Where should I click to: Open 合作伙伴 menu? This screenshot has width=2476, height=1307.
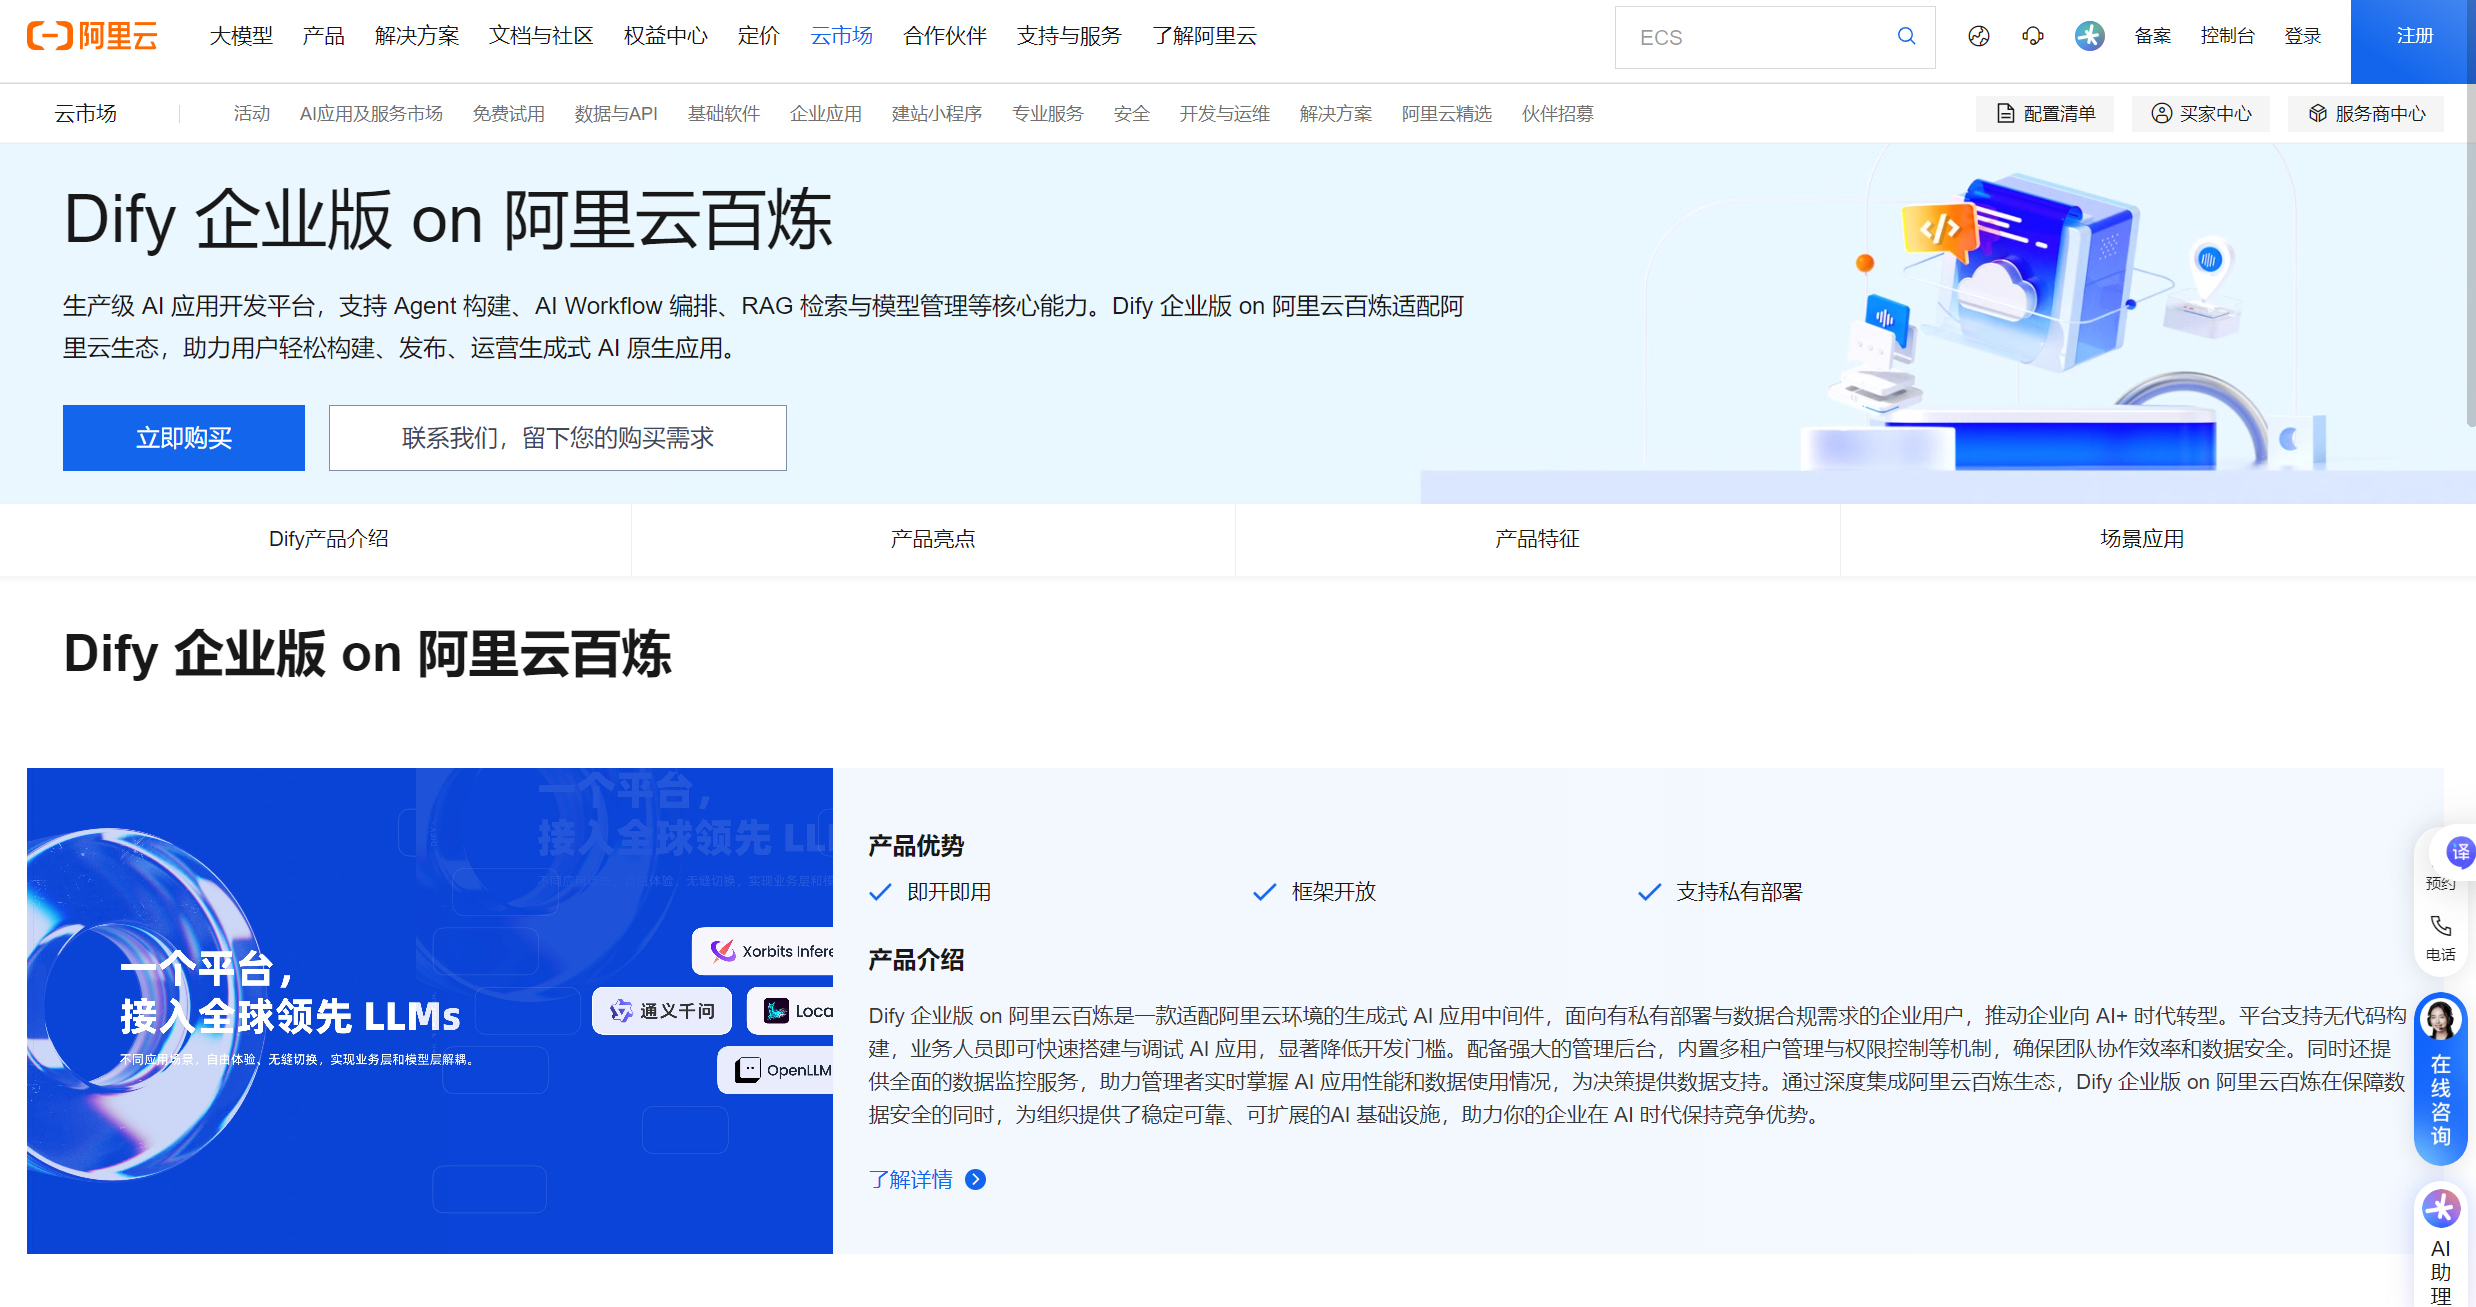coord(945,36)
